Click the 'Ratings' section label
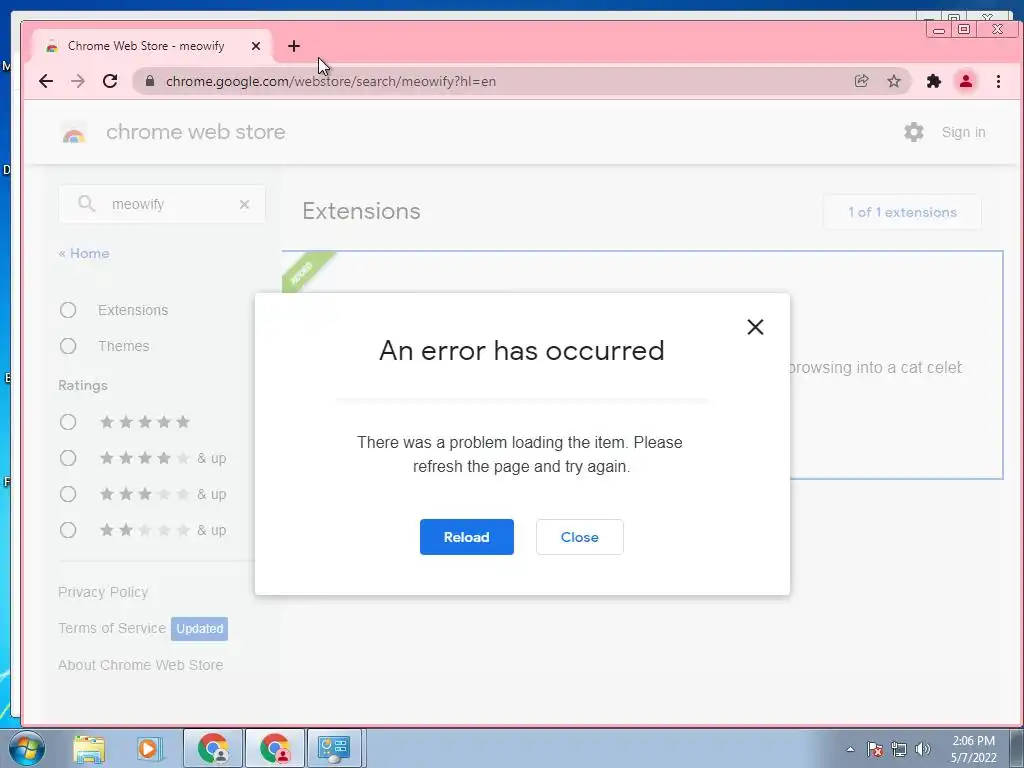Viewport: 1024px width, 768px height. pyautogui.click(x=83, y=385)
